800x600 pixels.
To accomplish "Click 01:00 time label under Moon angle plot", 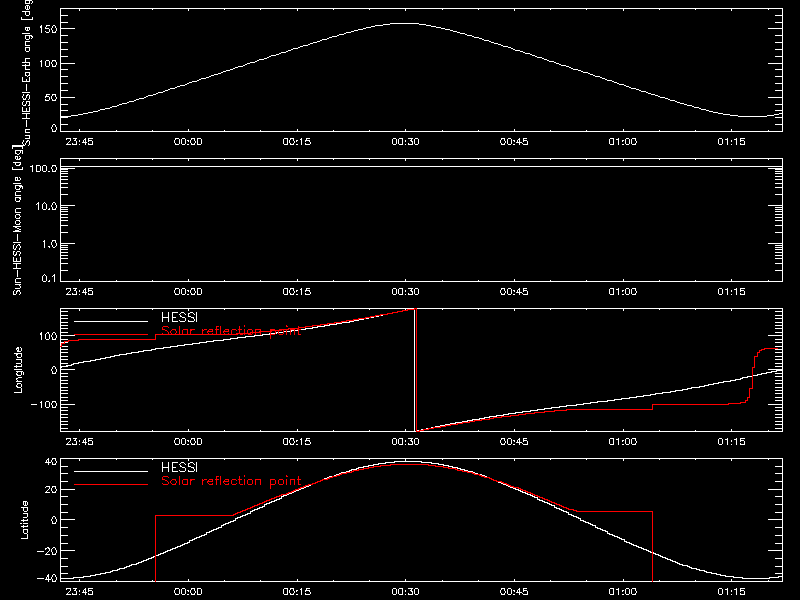I will (x=623, y=292).
